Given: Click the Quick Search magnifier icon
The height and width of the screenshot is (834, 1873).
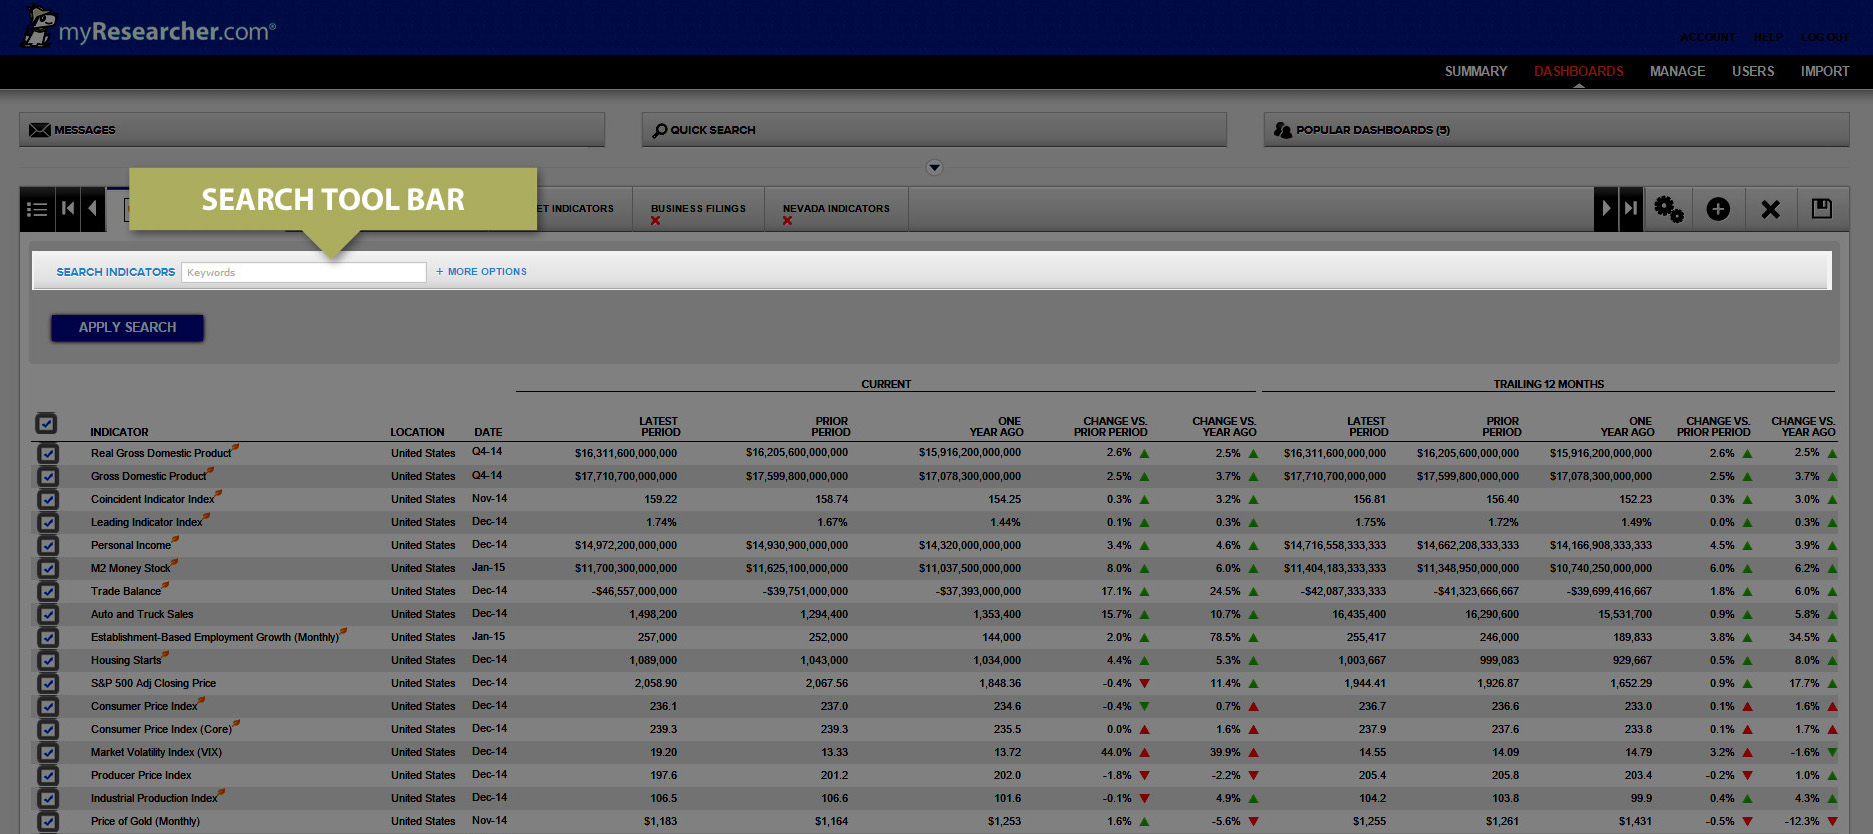Looking at the screenshot, I should (x=660, y=130).
